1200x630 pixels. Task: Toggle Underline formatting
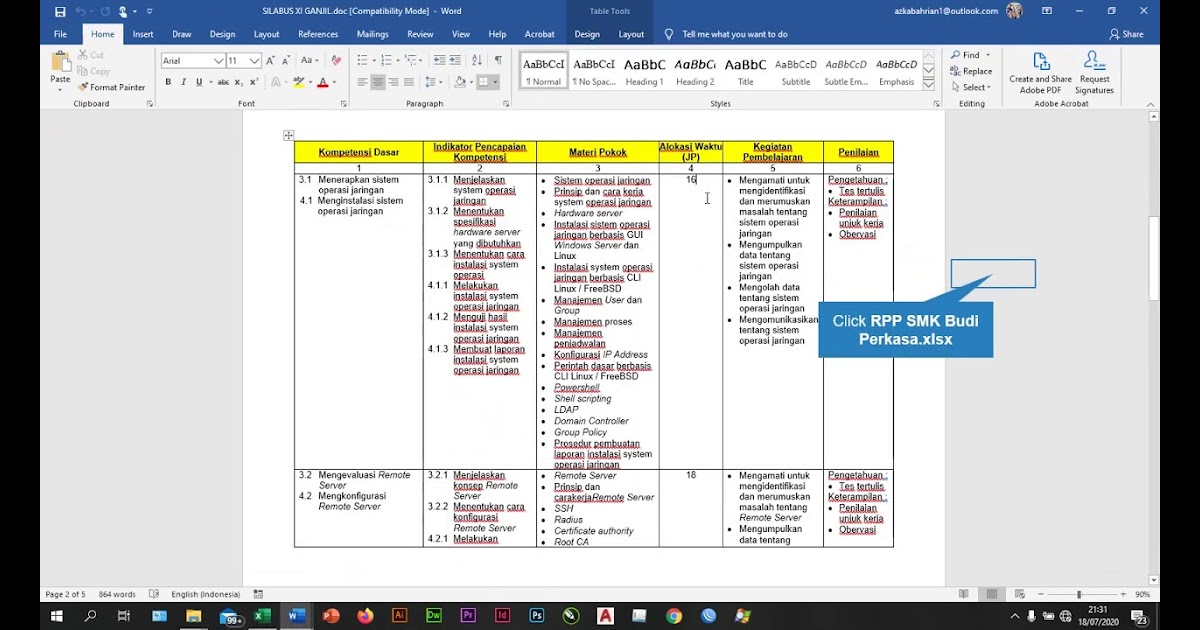[x=199, y=82]
